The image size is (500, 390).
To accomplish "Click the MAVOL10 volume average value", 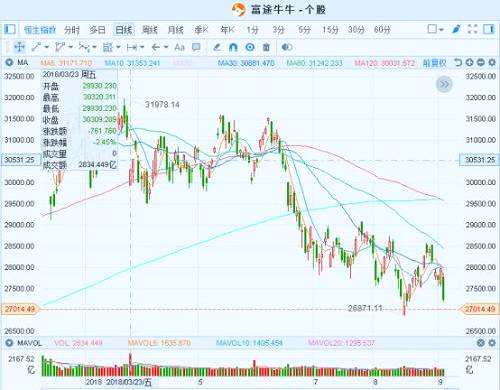I will 249,343.
